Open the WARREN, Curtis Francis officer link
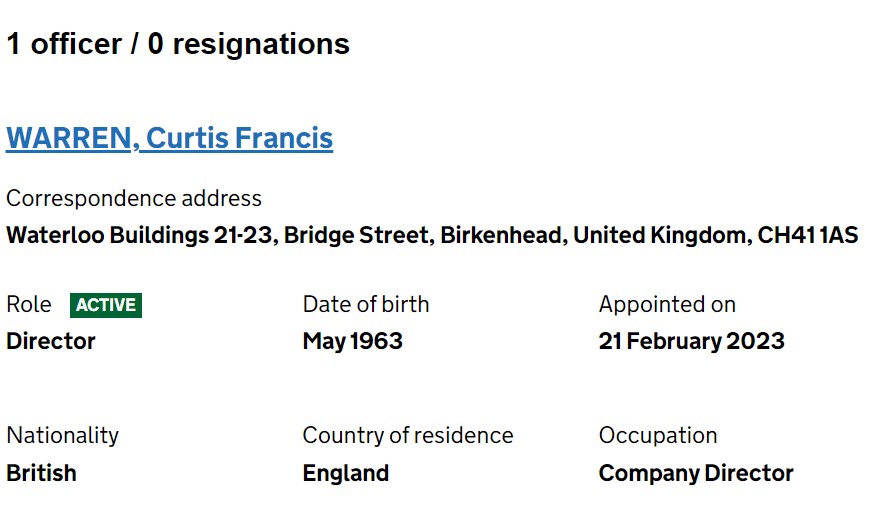Screen dimensions: 877x517 point(169,138)
